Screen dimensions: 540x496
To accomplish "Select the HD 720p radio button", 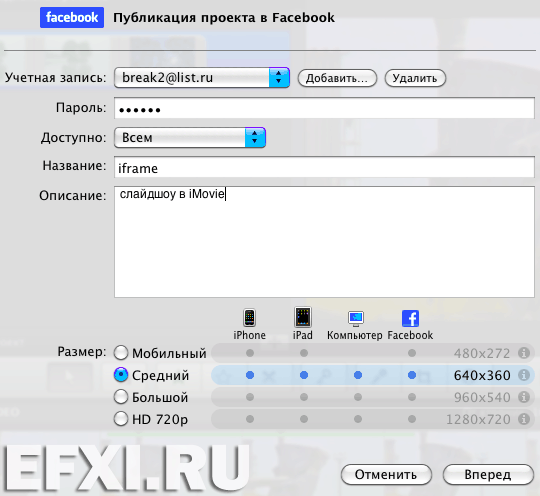I will coord(121,419).
